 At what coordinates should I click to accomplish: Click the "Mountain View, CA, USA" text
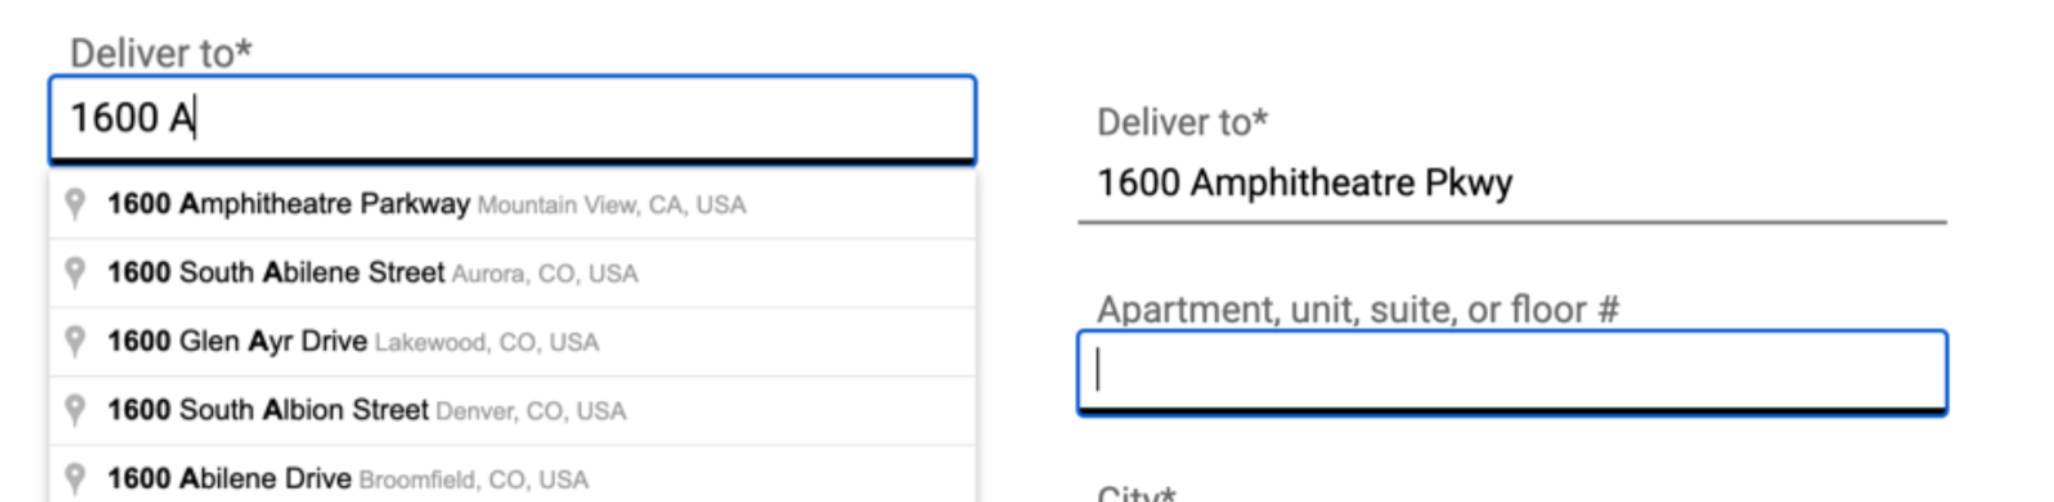tap(612, 206)
